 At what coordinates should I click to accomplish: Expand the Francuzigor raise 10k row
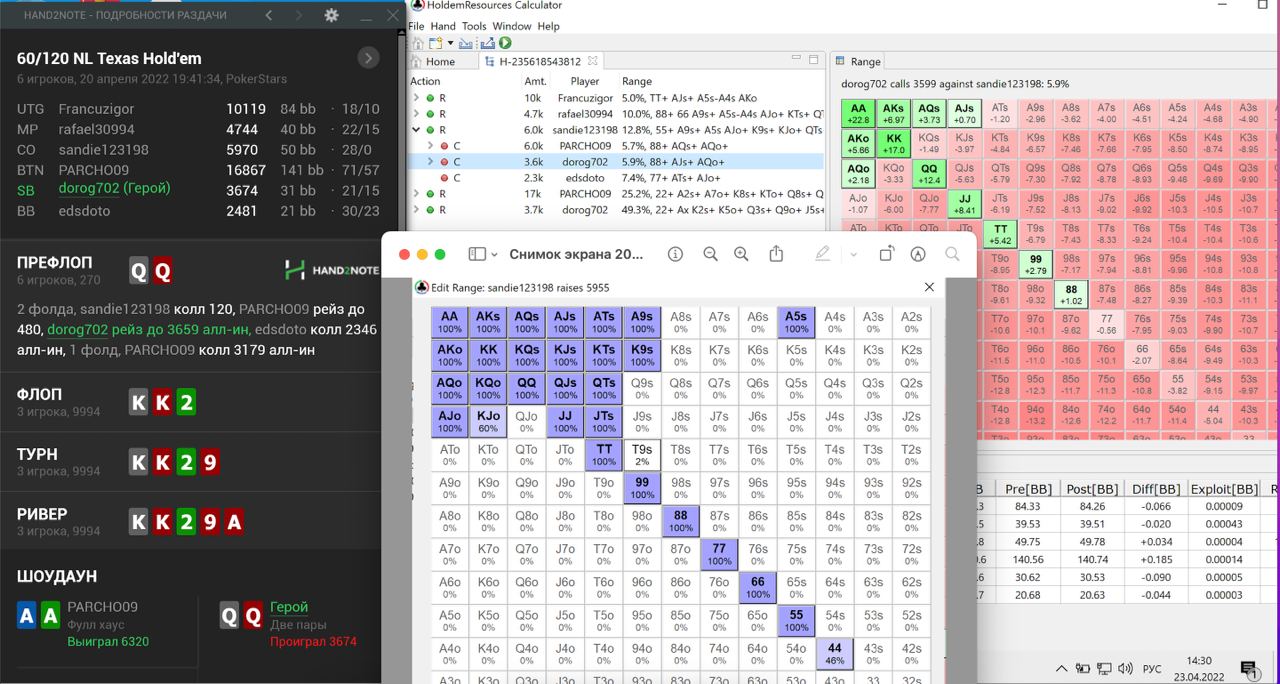[417, 98]
